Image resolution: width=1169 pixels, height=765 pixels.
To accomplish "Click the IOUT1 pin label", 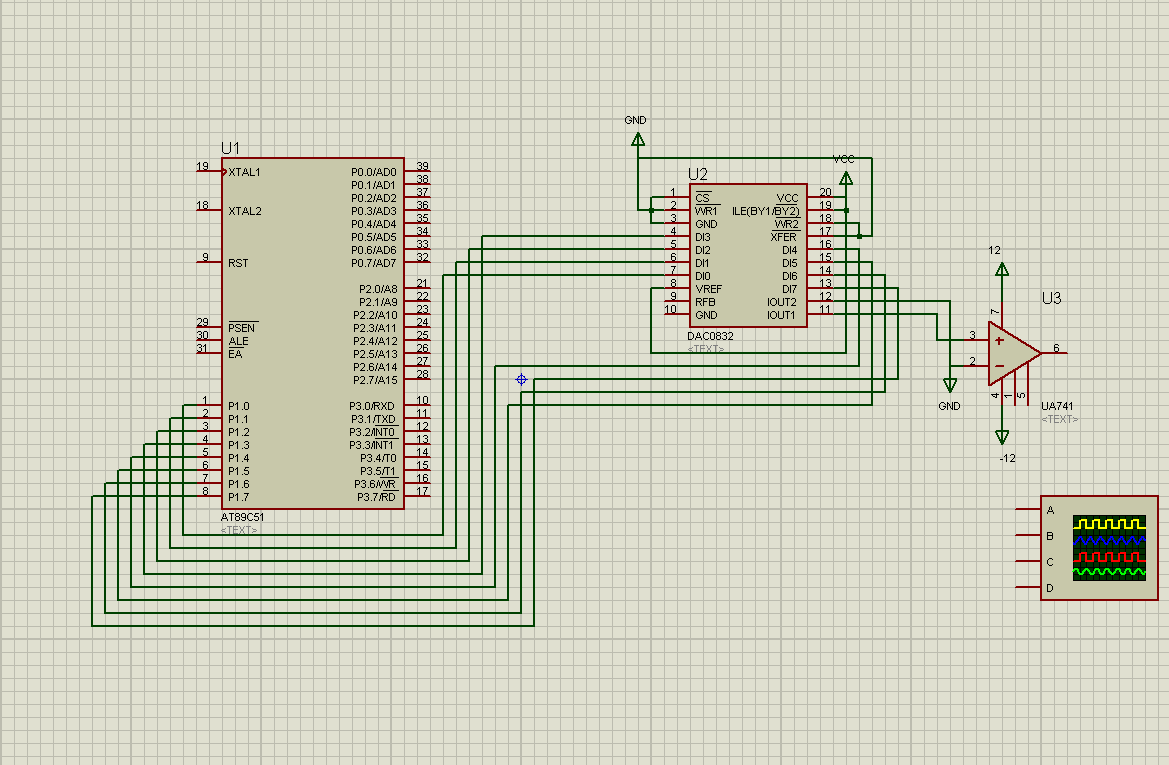I will click(781, 315).
